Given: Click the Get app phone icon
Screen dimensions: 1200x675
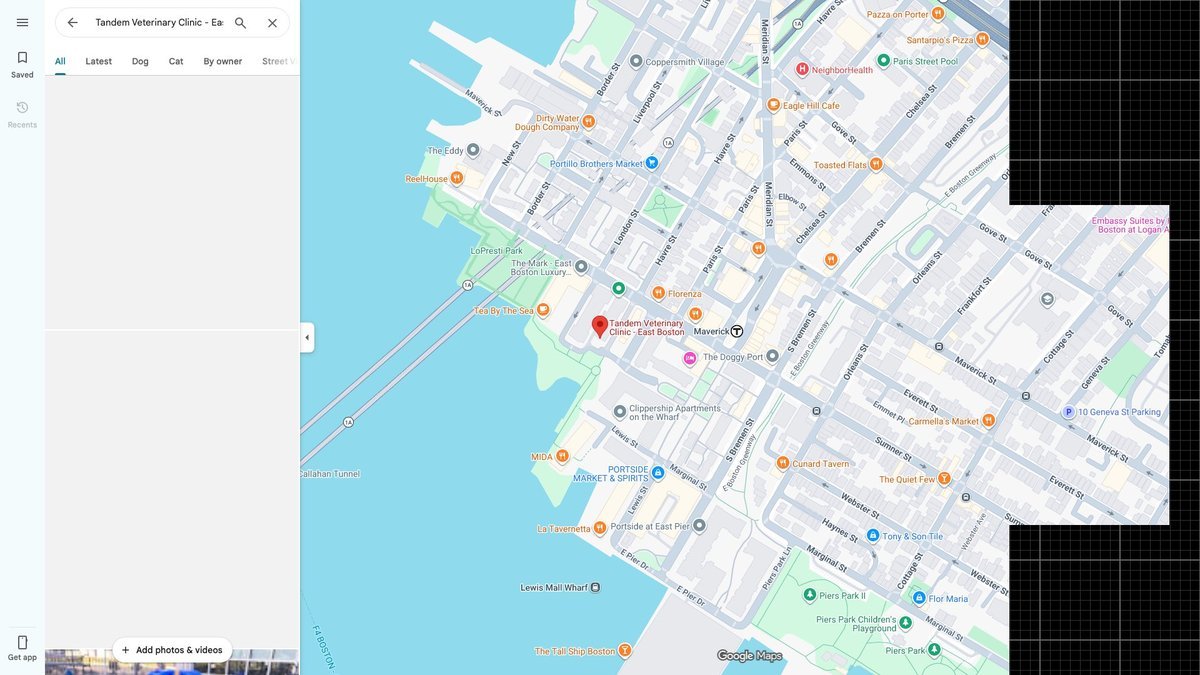Looking at the screenshot, I should [22, 642].
